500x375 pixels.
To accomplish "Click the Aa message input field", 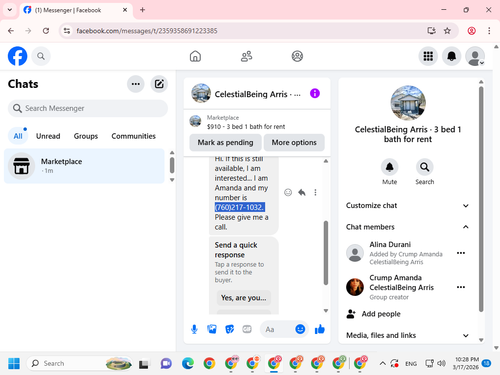I will [277, 330].
